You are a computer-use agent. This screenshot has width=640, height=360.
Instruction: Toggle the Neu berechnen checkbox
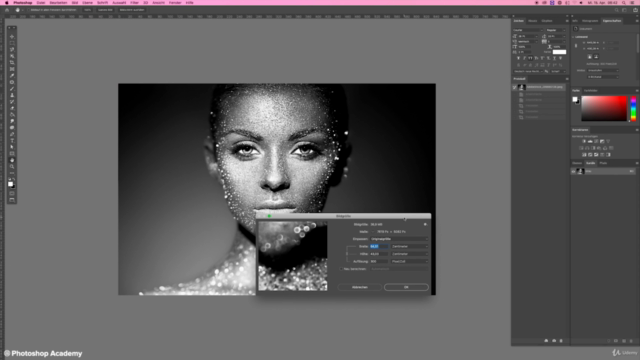point(341,269)
